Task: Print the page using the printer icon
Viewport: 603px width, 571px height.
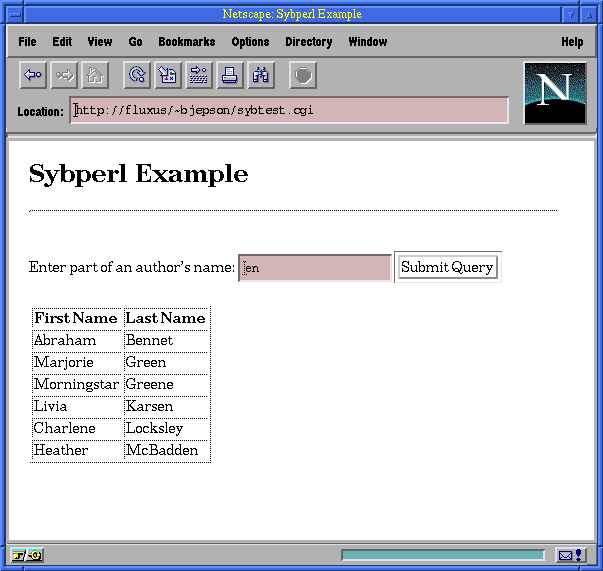Action: pos(230,75)
